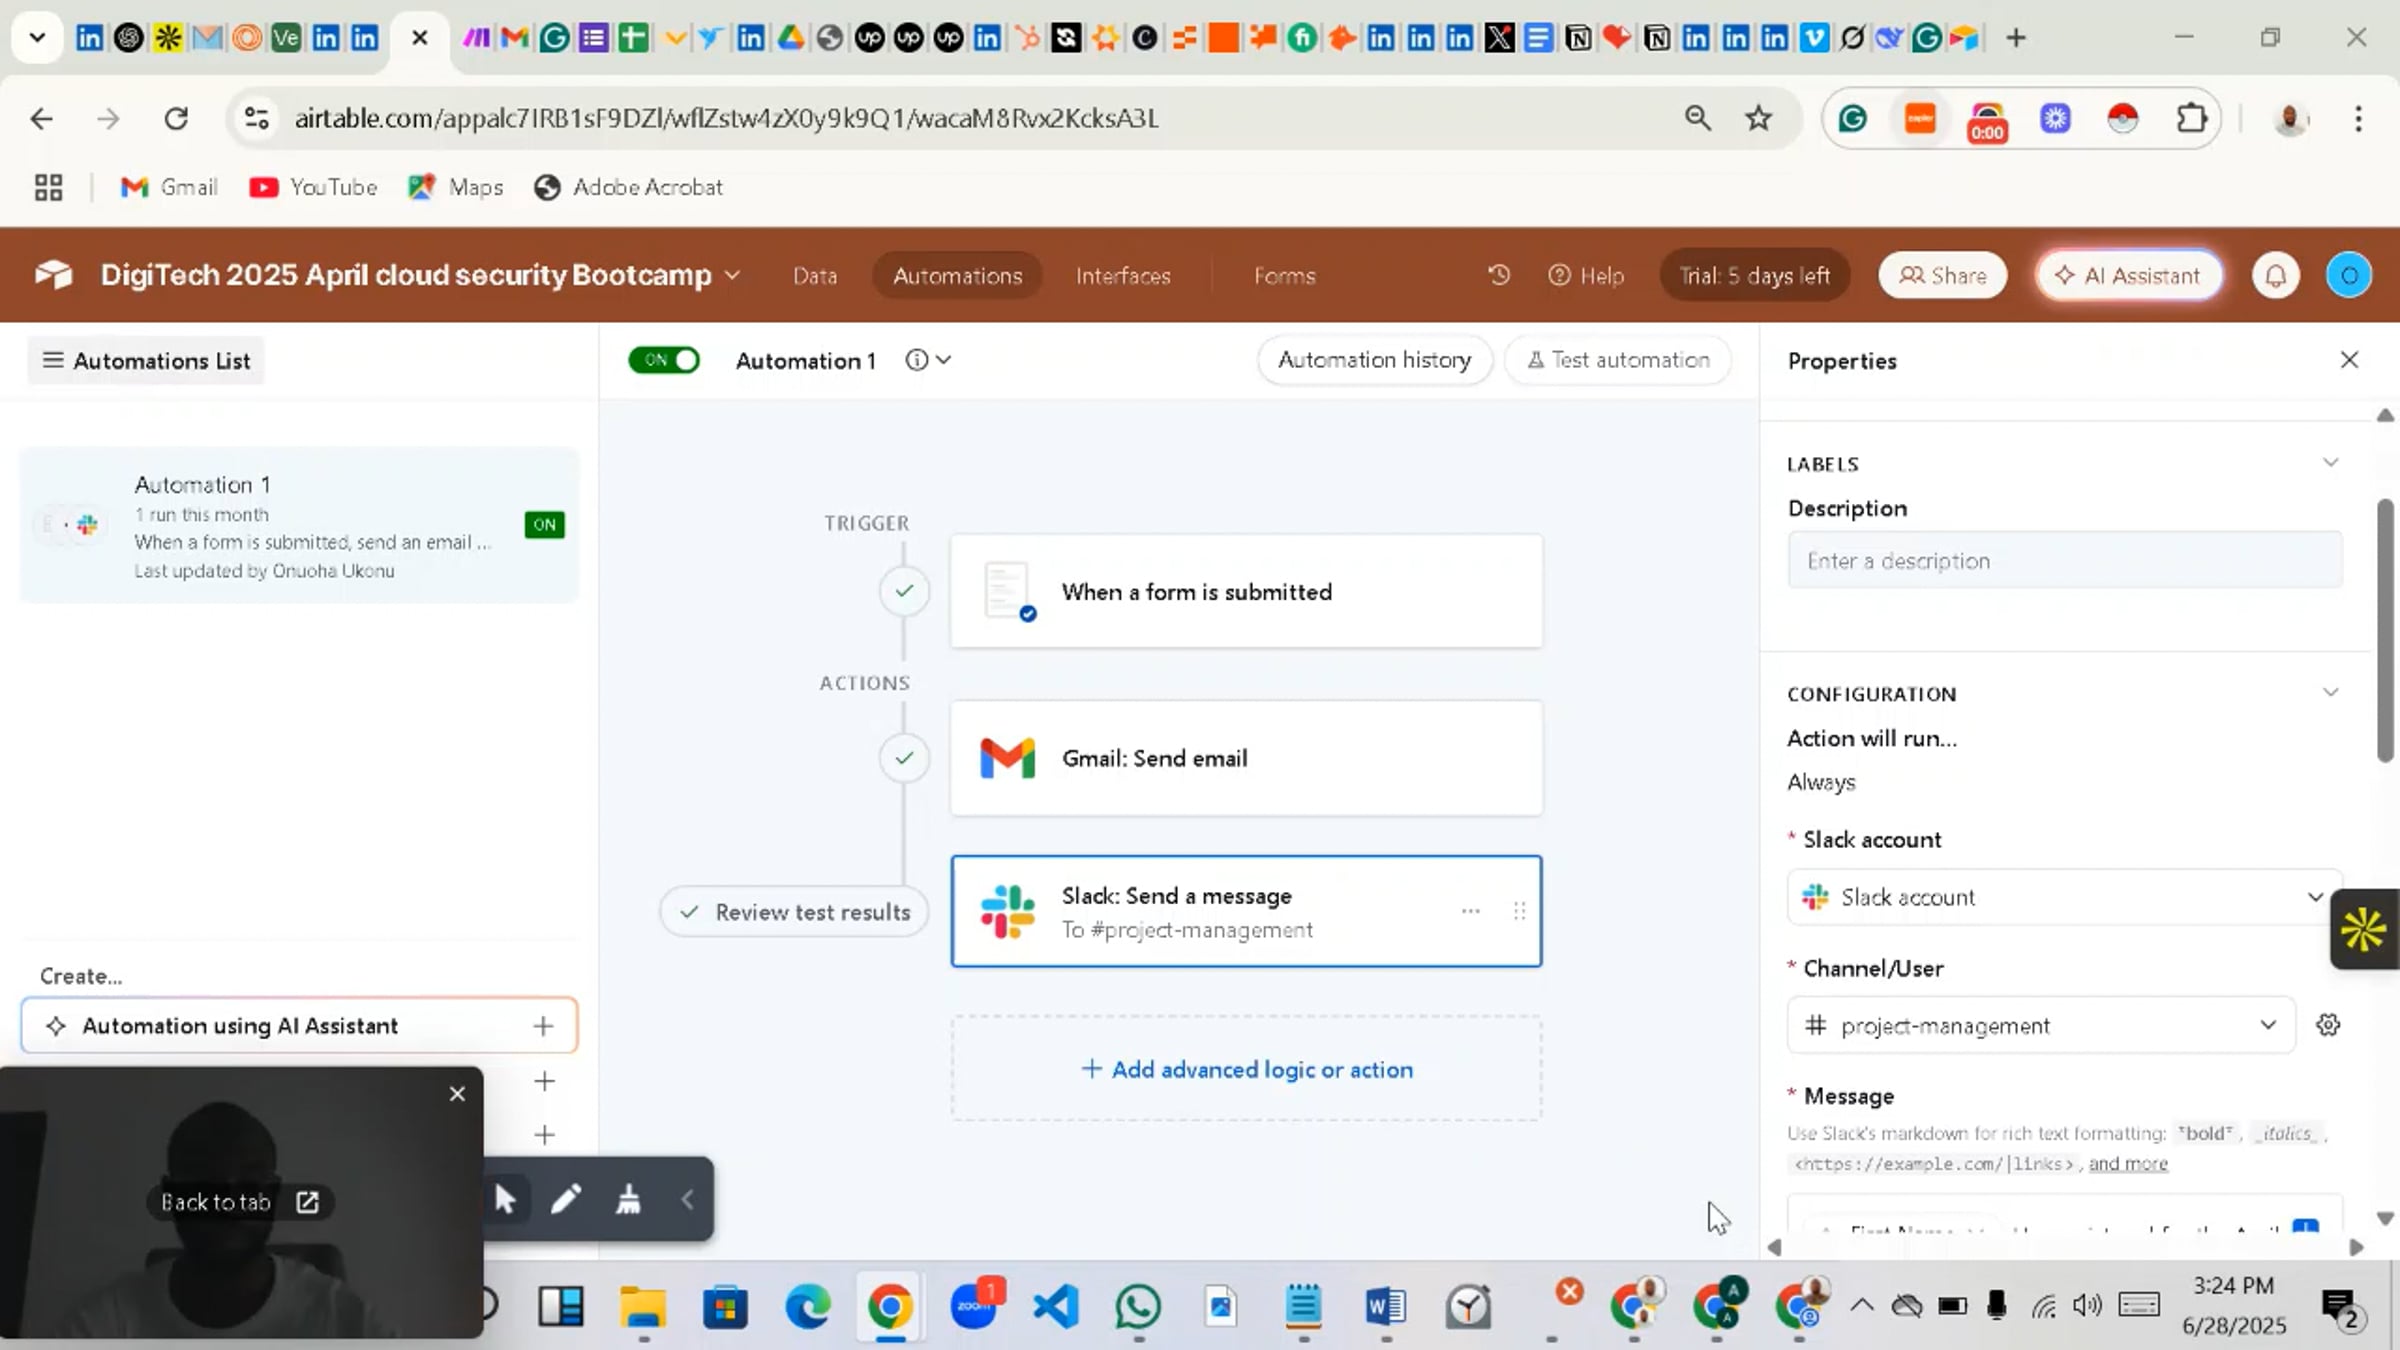The image size is (2400, 1350).
Task: Select the cursor pointer annotation tool
Action: click(x=505, y=1199)
